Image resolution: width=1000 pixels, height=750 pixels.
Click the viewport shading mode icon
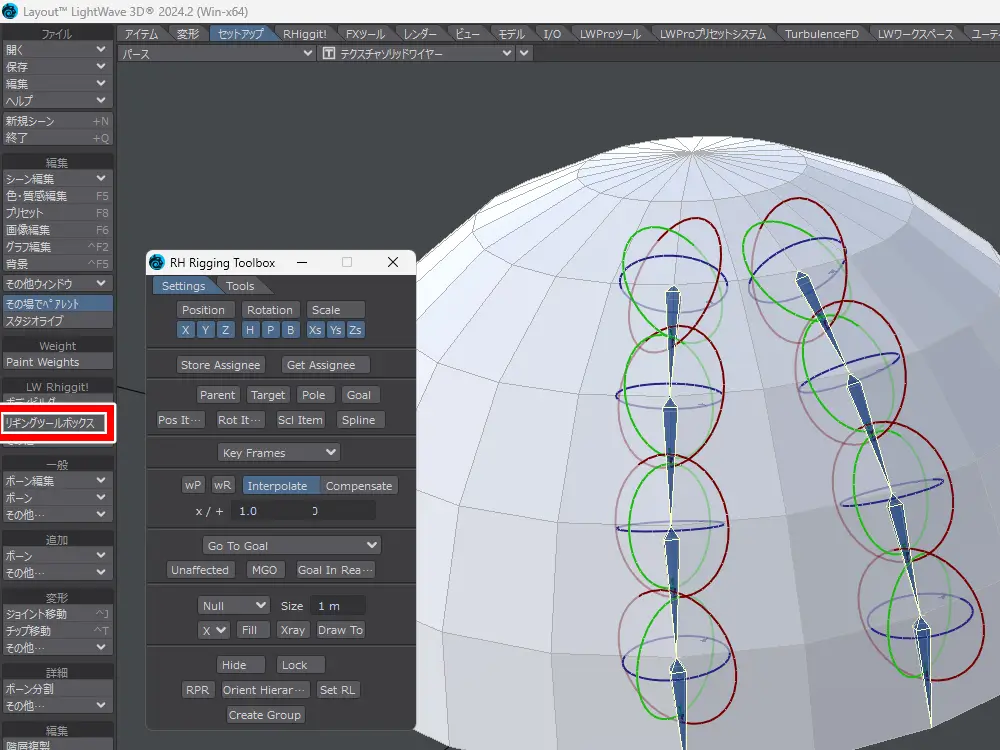coord(327,54)
